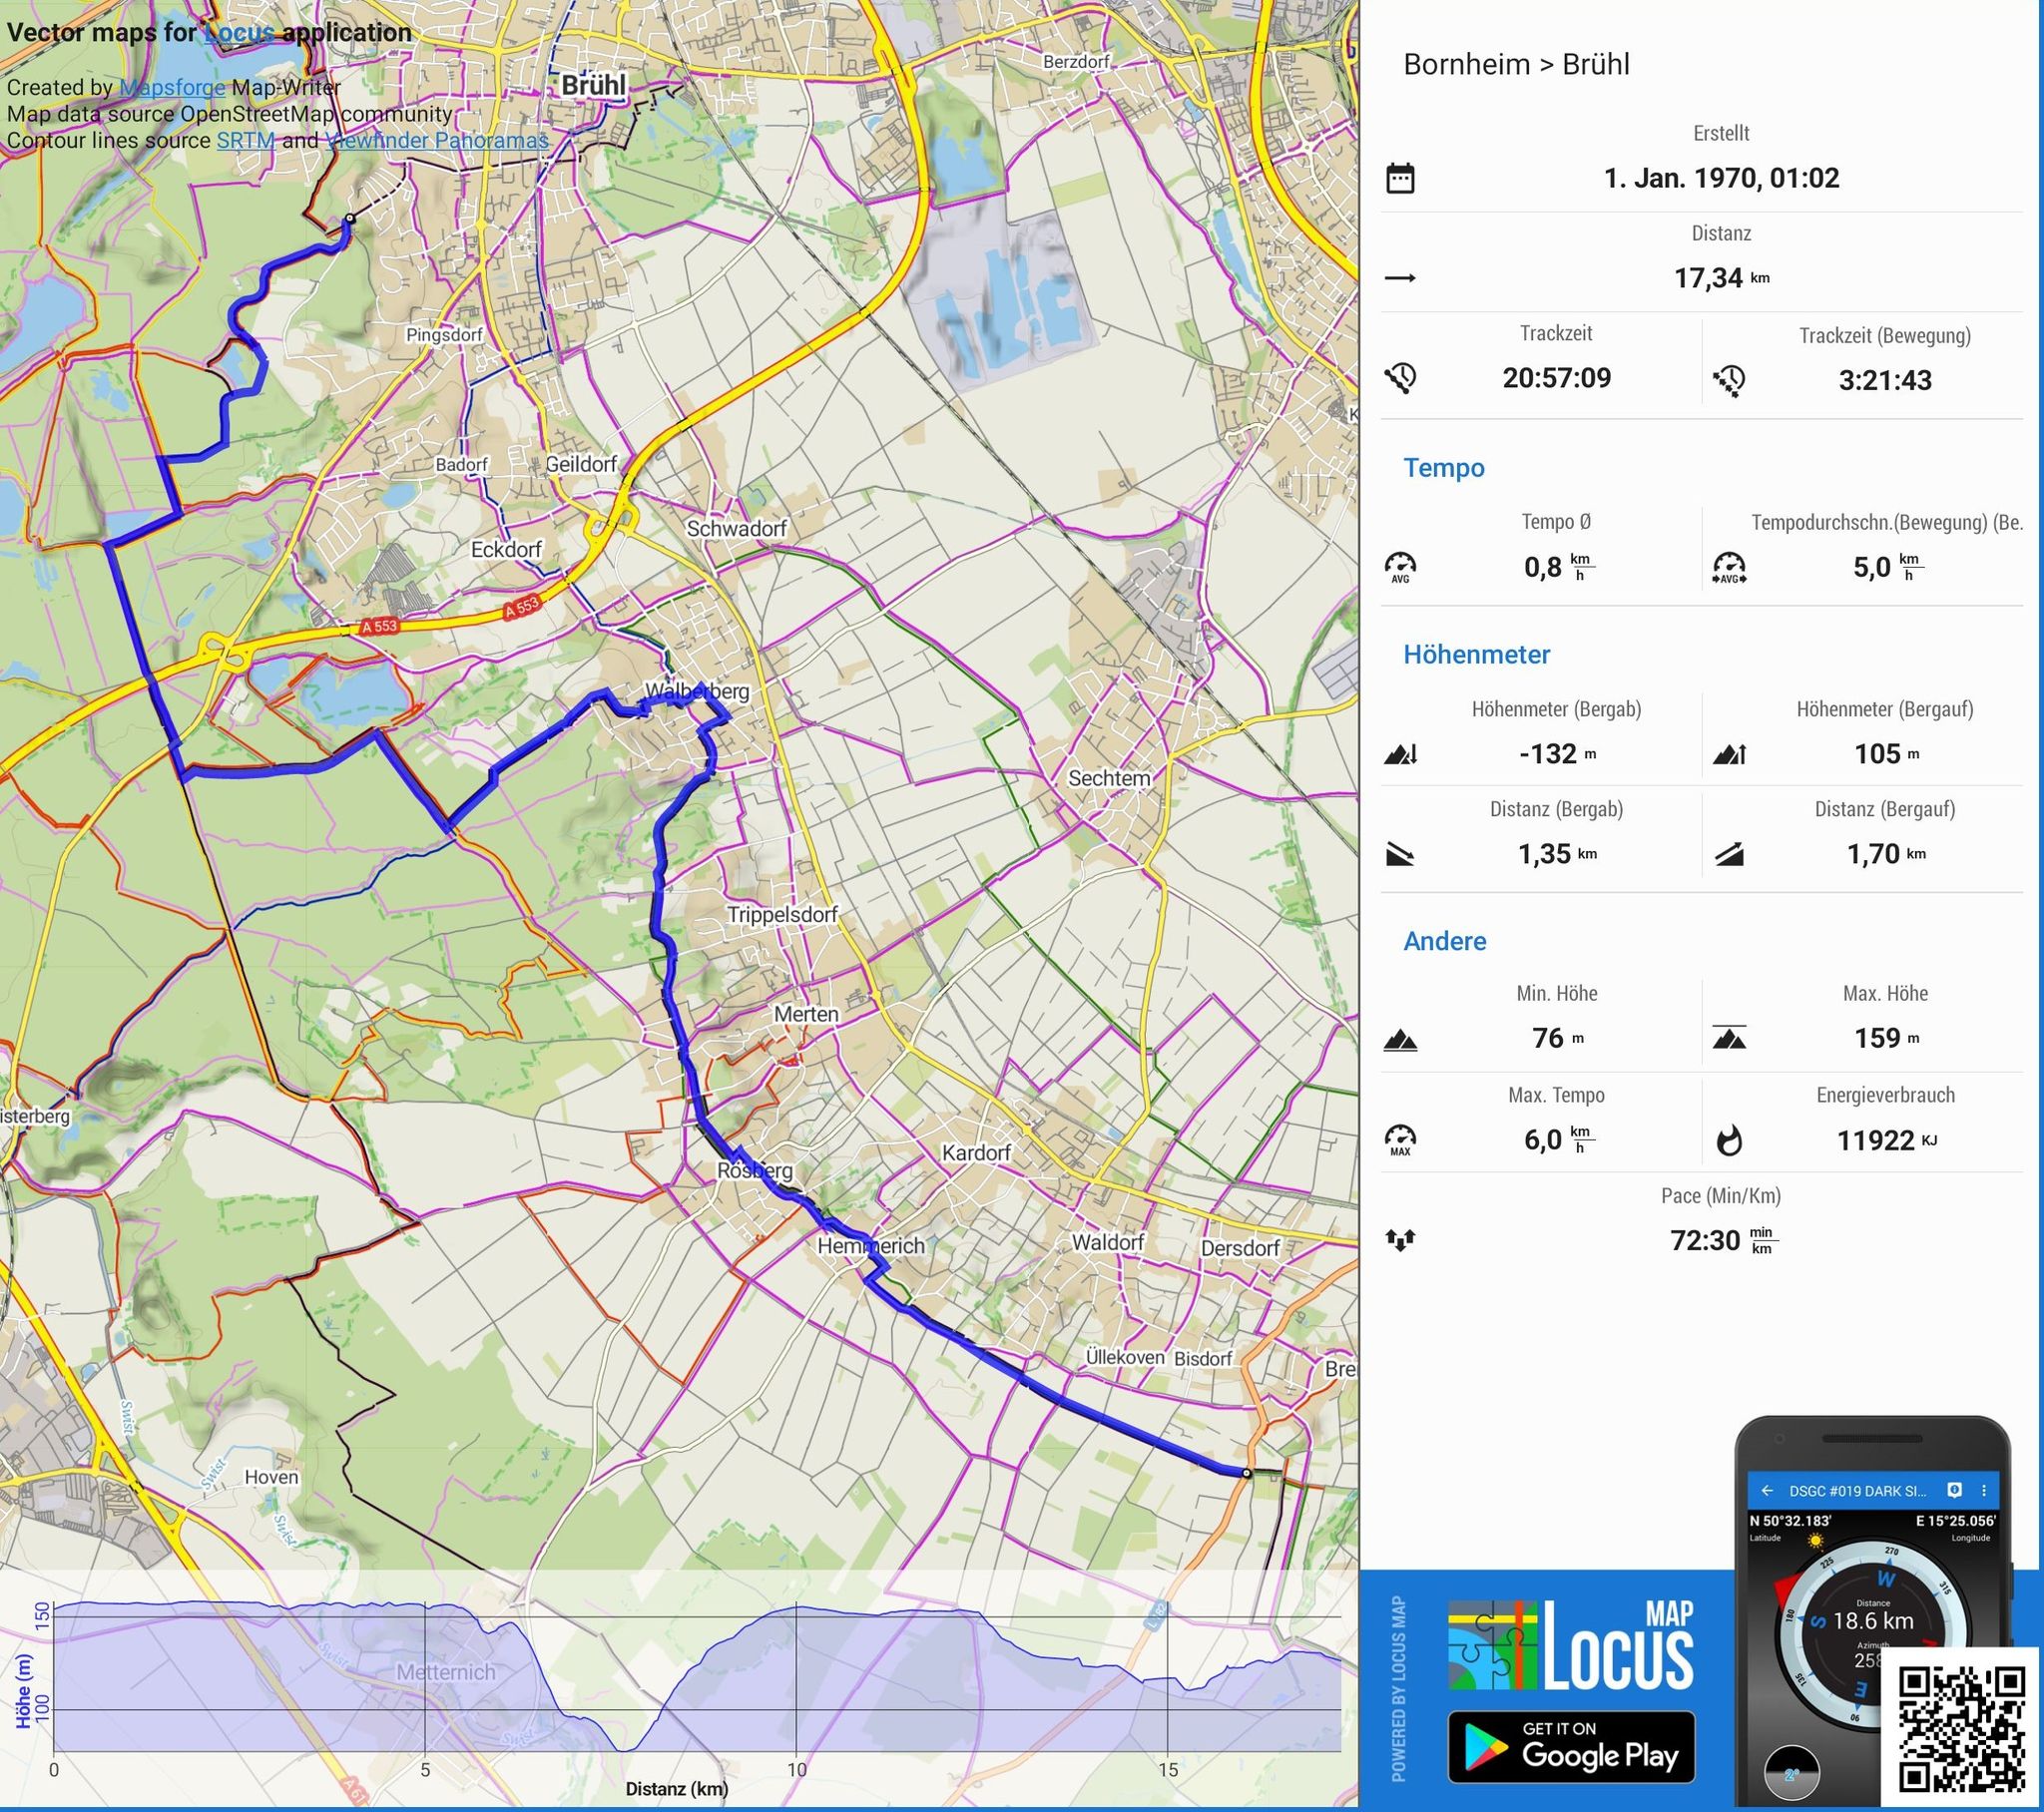Open the Mapsforge link
This screenshot has width=2044, height=1812.
click(x=172, y=87)
